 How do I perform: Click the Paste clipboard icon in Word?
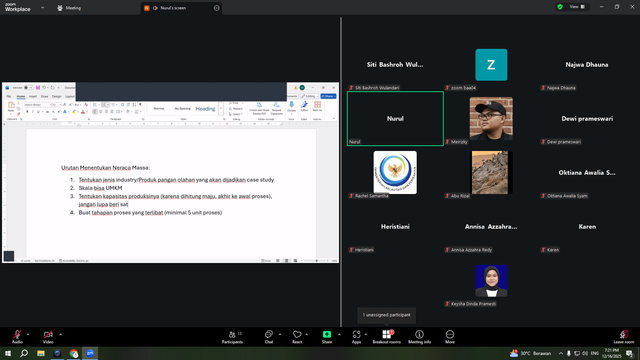coord(11,105)
